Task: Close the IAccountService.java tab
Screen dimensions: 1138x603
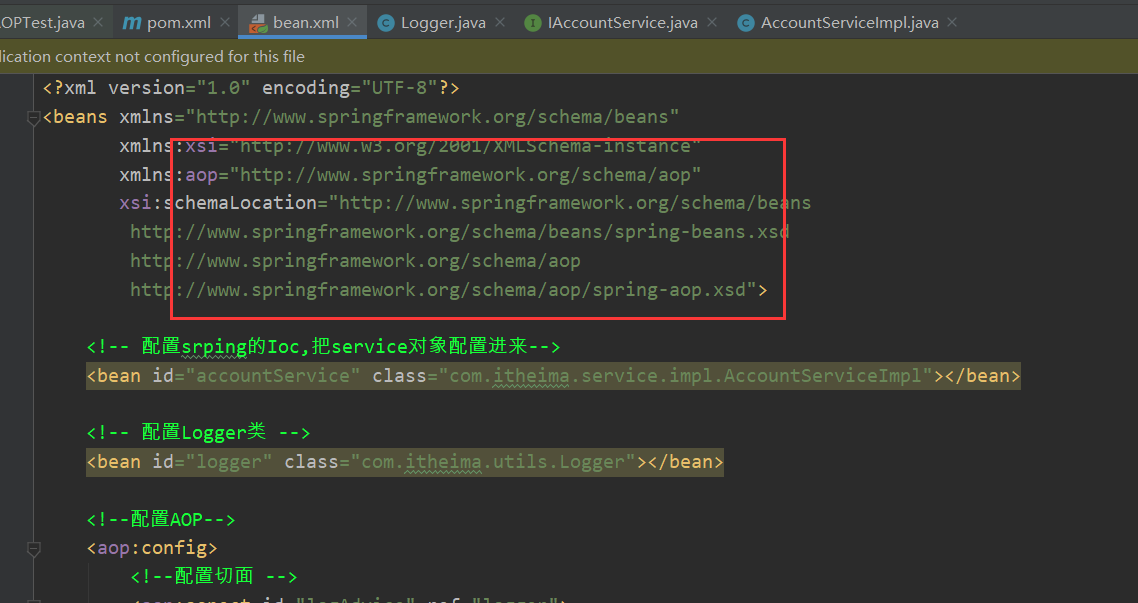Action: click(712, 22)
